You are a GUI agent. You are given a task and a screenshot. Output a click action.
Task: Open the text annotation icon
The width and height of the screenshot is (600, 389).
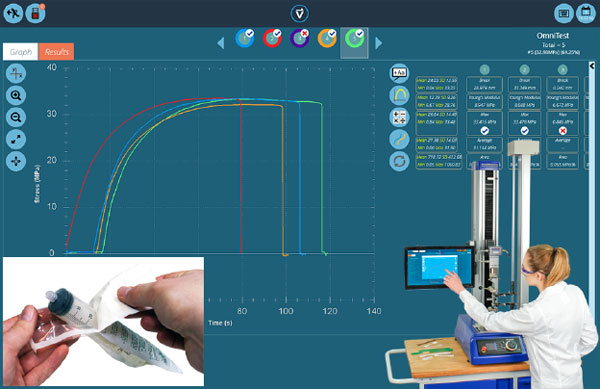[x=399, y=73]
